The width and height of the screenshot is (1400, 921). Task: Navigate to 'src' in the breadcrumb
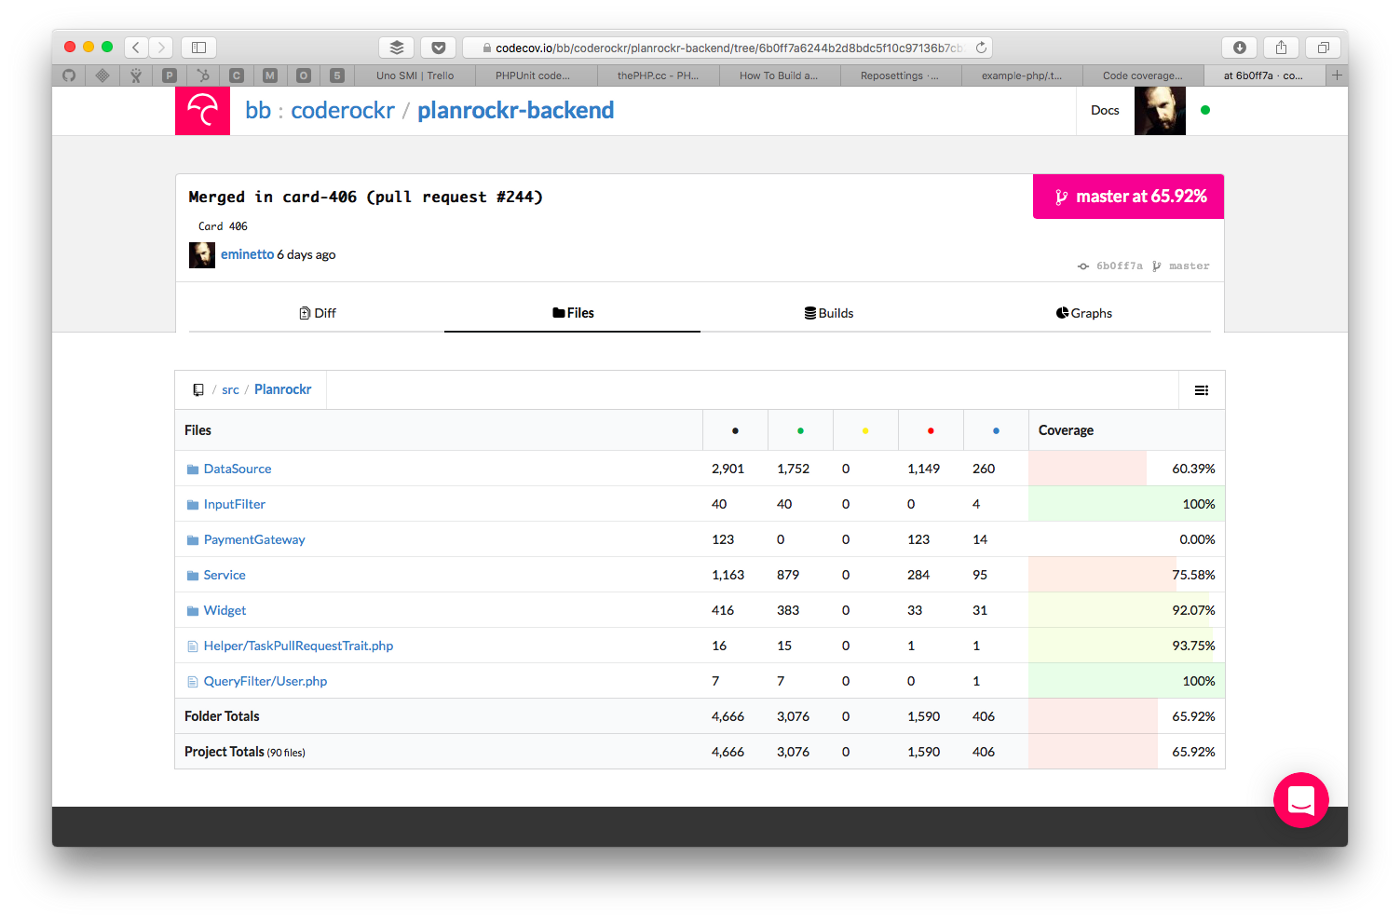tap(230, 390)
